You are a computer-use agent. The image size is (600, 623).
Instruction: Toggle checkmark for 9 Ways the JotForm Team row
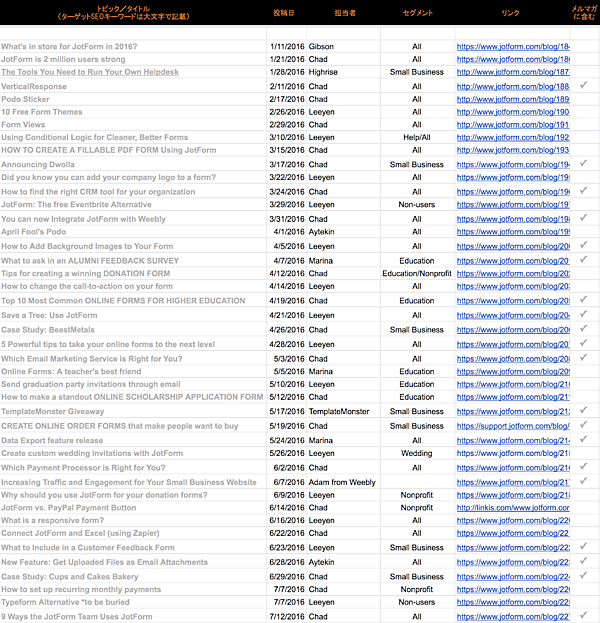coord(583,616)
